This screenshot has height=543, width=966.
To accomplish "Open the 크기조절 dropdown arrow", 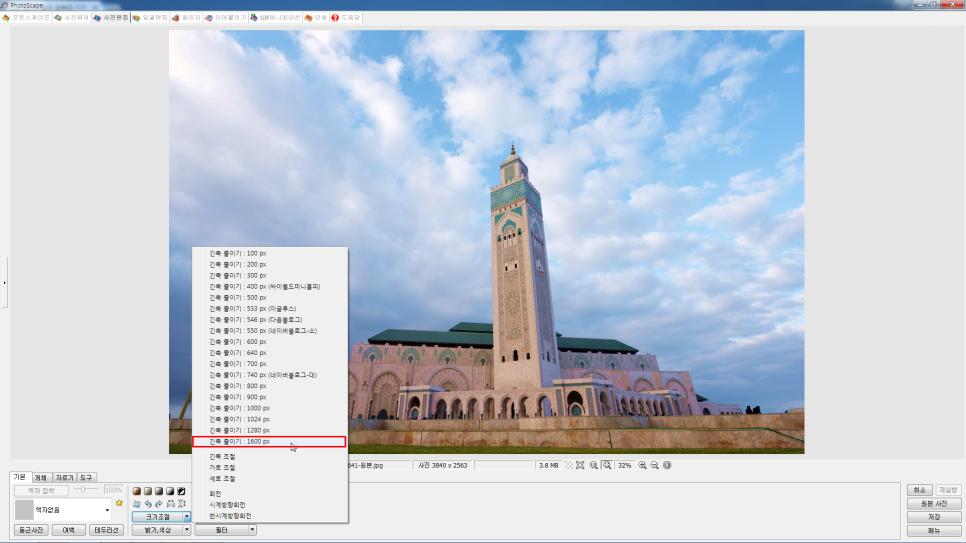I will pos(187,517).
